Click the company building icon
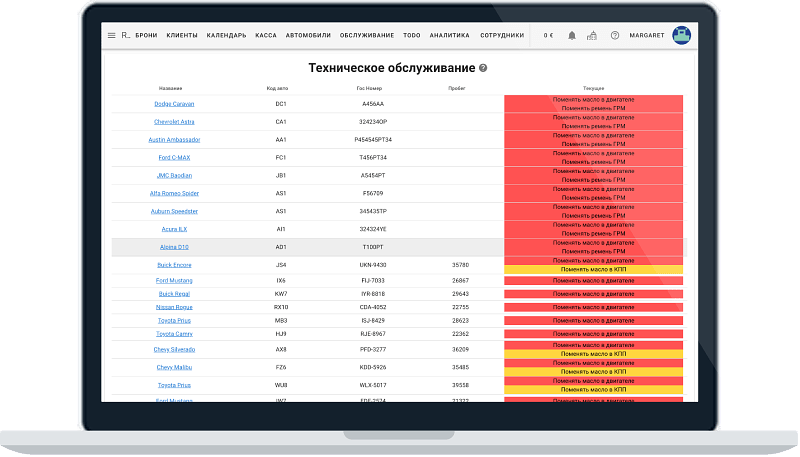Image resolution: width=800 pixels, height=457 pixels. [x=592, y=35]
